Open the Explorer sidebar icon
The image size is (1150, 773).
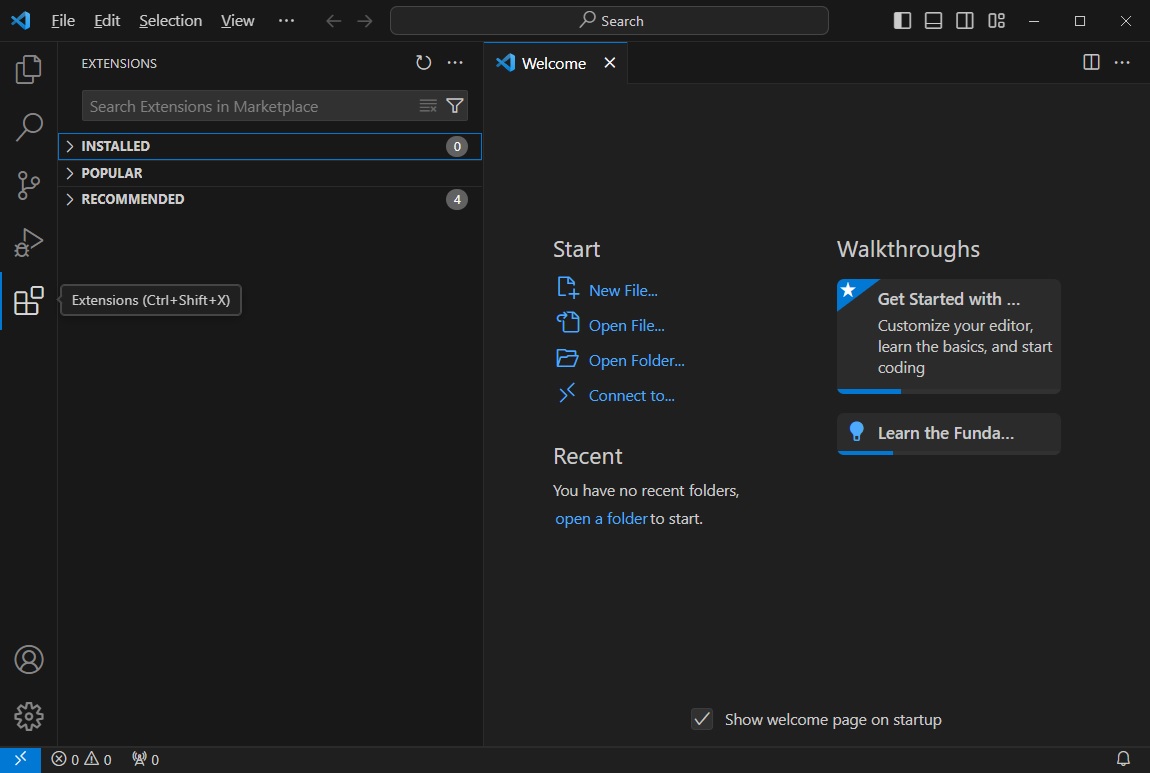[x=29, y=68]
